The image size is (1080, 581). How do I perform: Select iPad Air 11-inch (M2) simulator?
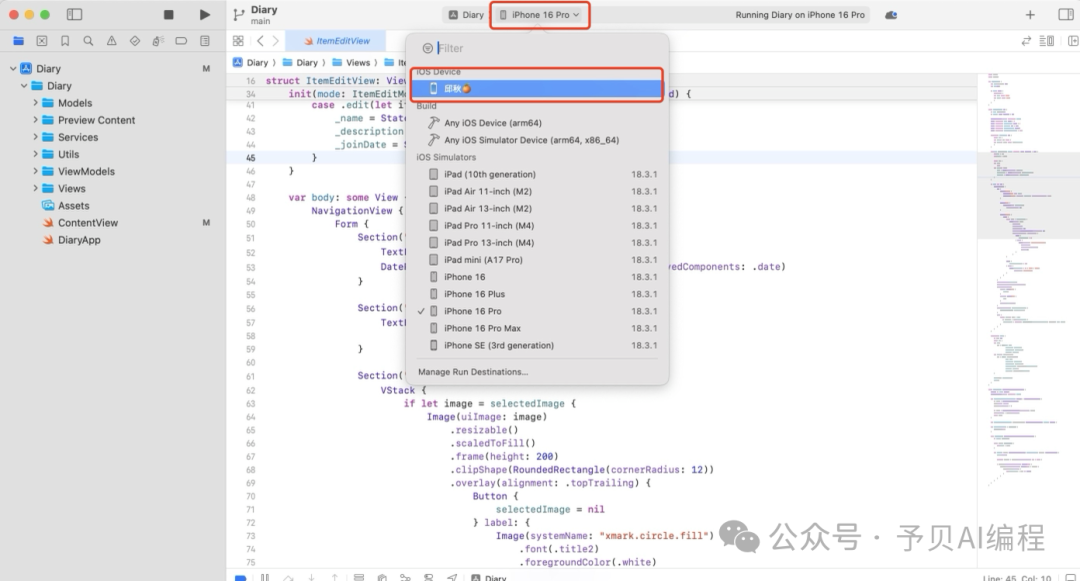(x=537, y=191)
